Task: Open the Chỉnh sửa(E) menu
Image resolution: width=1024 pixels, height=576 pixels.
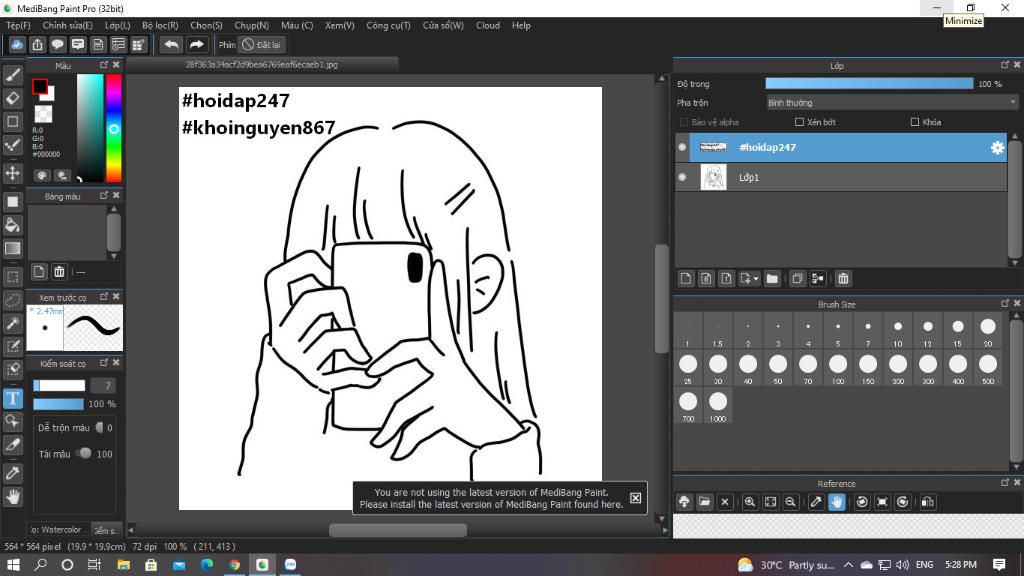Action: [67, 25]
